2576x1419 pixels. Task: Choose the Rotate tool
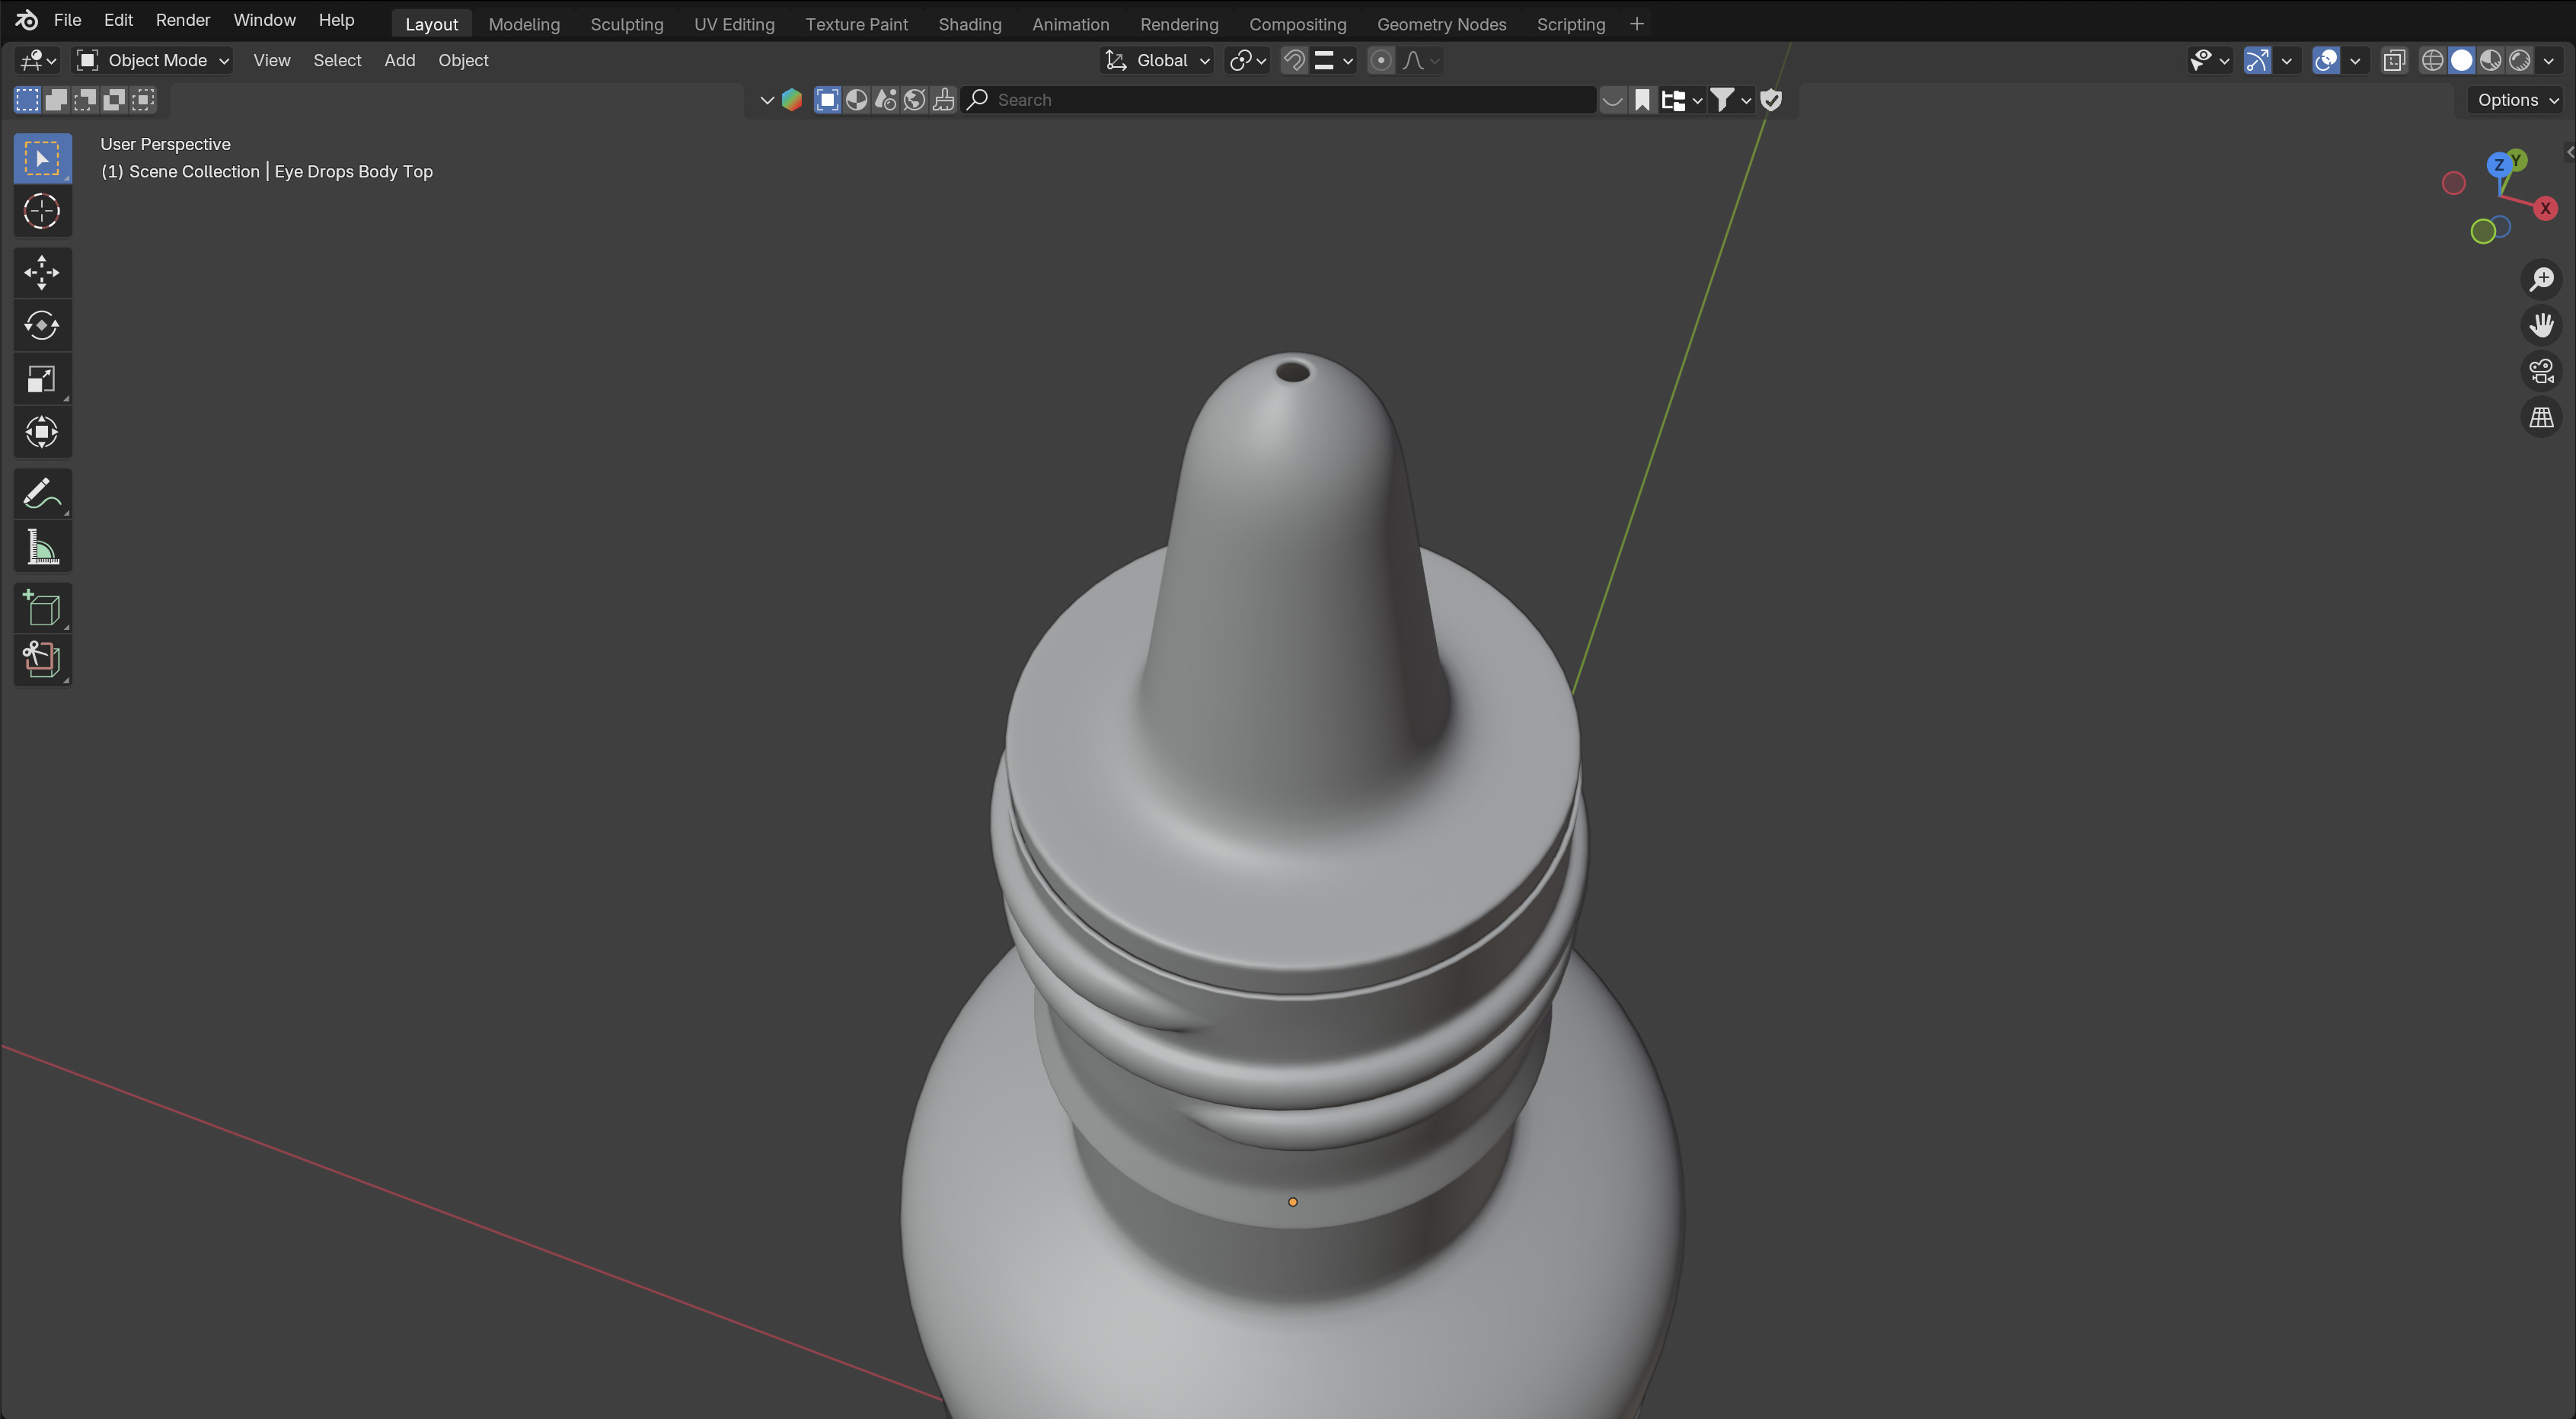[42, 325]
